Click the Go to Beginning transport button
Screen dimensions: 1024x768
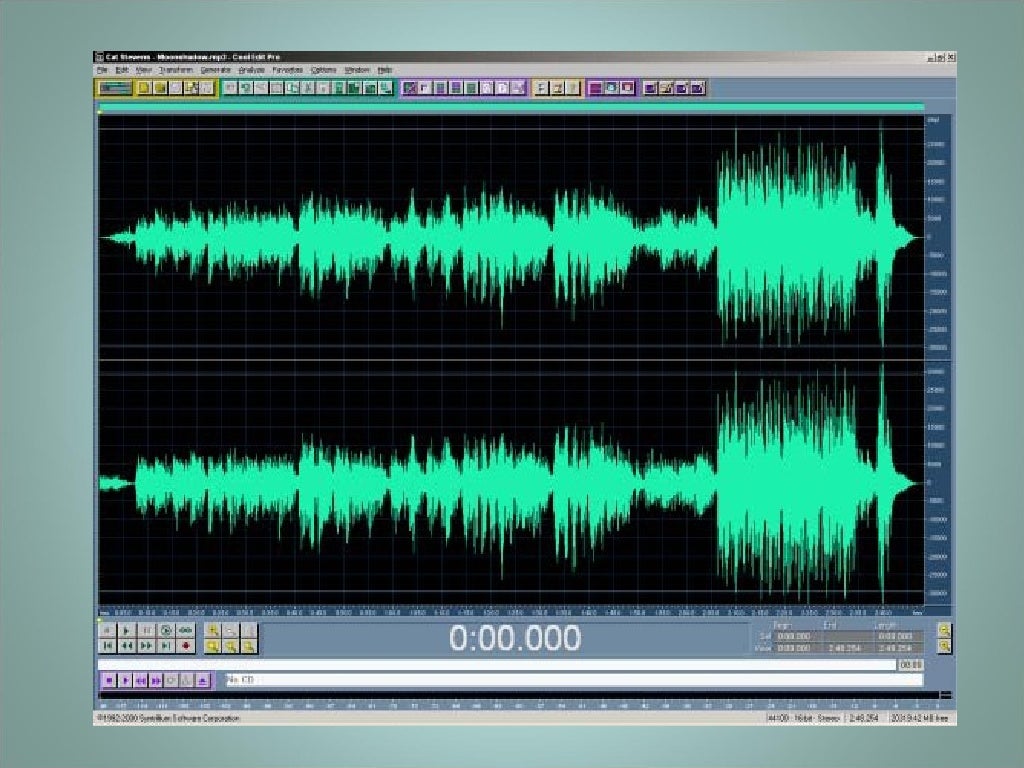coord(108,646)
